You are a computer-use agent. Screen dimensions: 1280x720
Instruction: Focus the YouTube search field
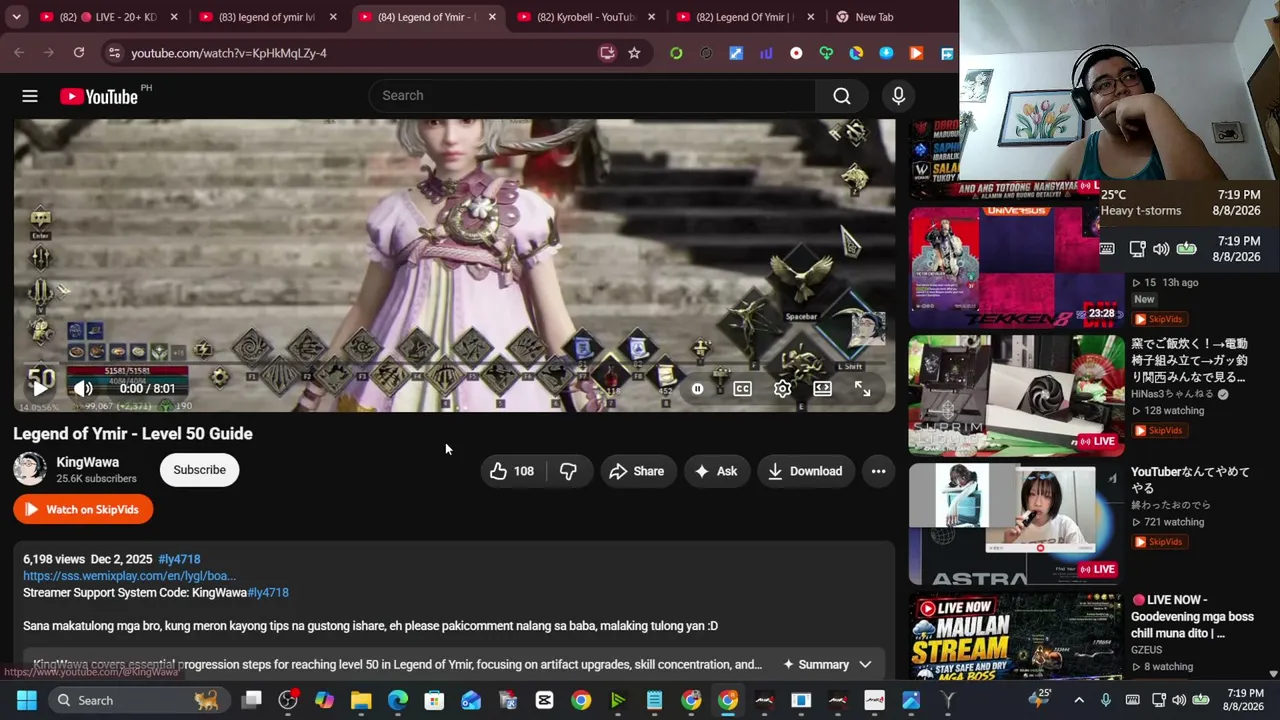point(592,96)
